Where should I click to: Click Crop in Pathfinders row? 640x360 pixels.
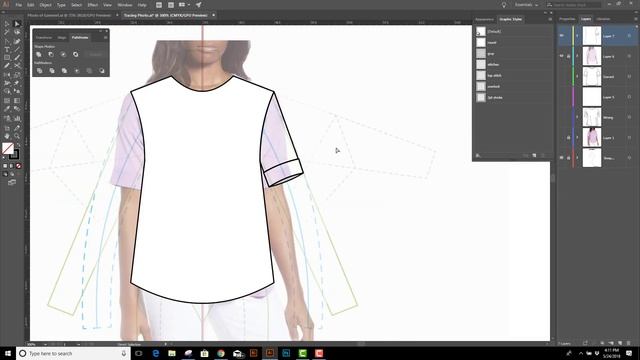[77, 71]
